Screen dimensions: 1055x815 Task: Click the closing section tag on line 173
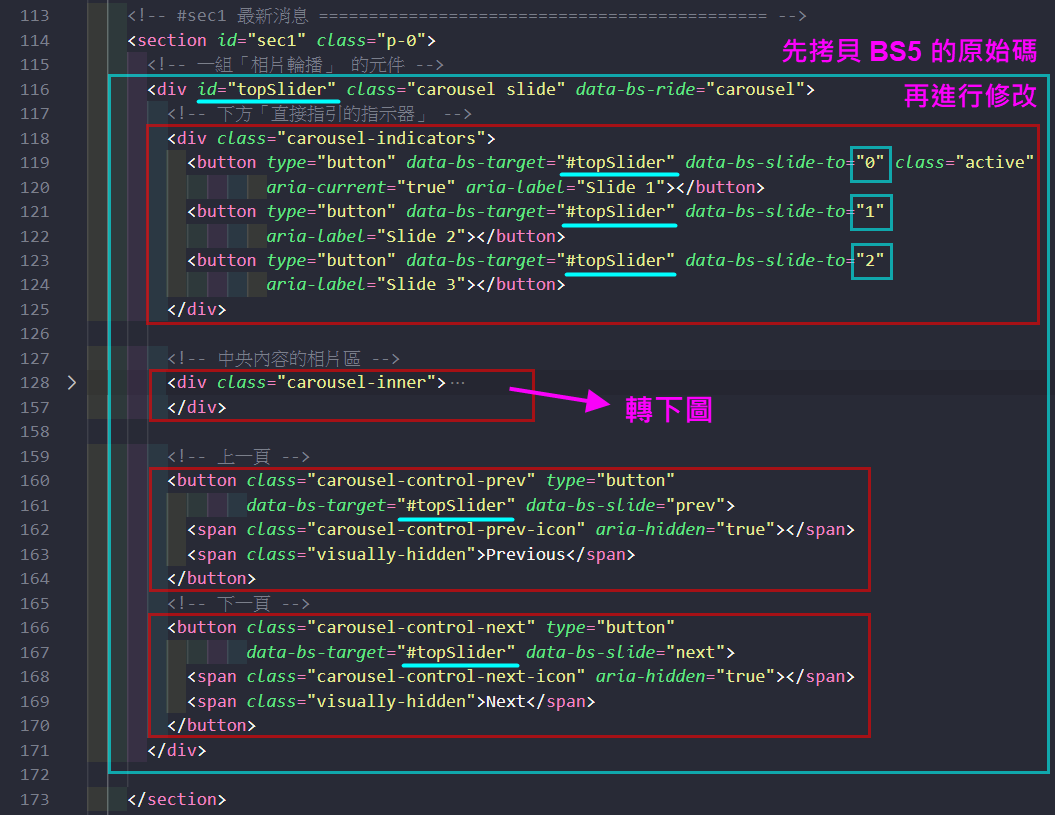tap(177, 799)
